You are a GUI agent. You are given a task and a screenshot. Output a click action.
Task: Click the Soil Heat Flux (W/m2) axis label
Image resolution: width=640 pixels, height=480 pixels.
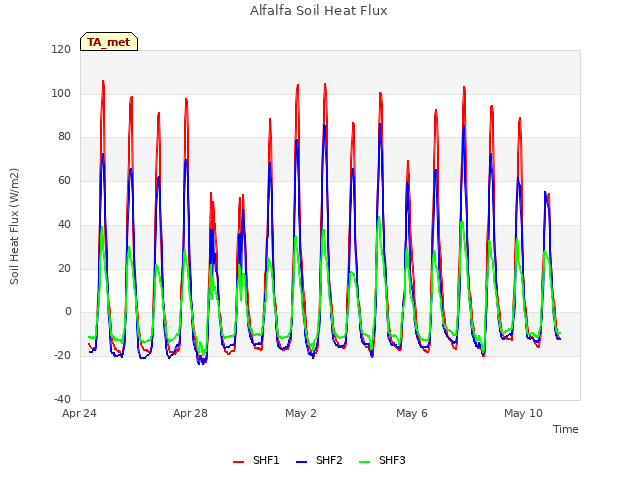14,226
